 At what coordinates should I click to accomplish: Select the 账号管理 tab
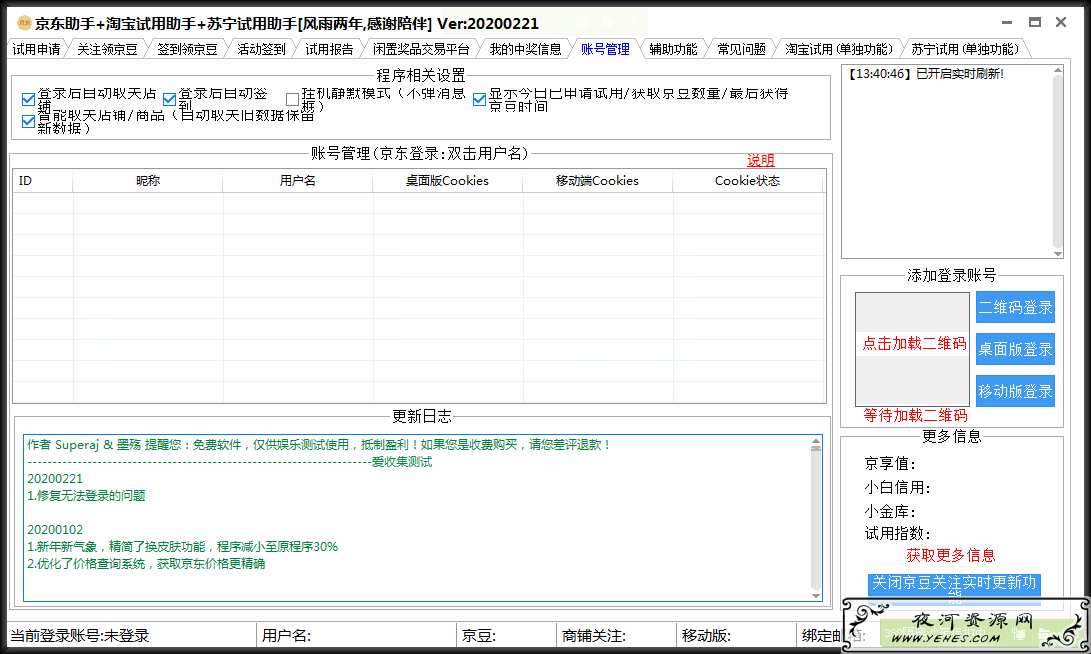point(605,49)
